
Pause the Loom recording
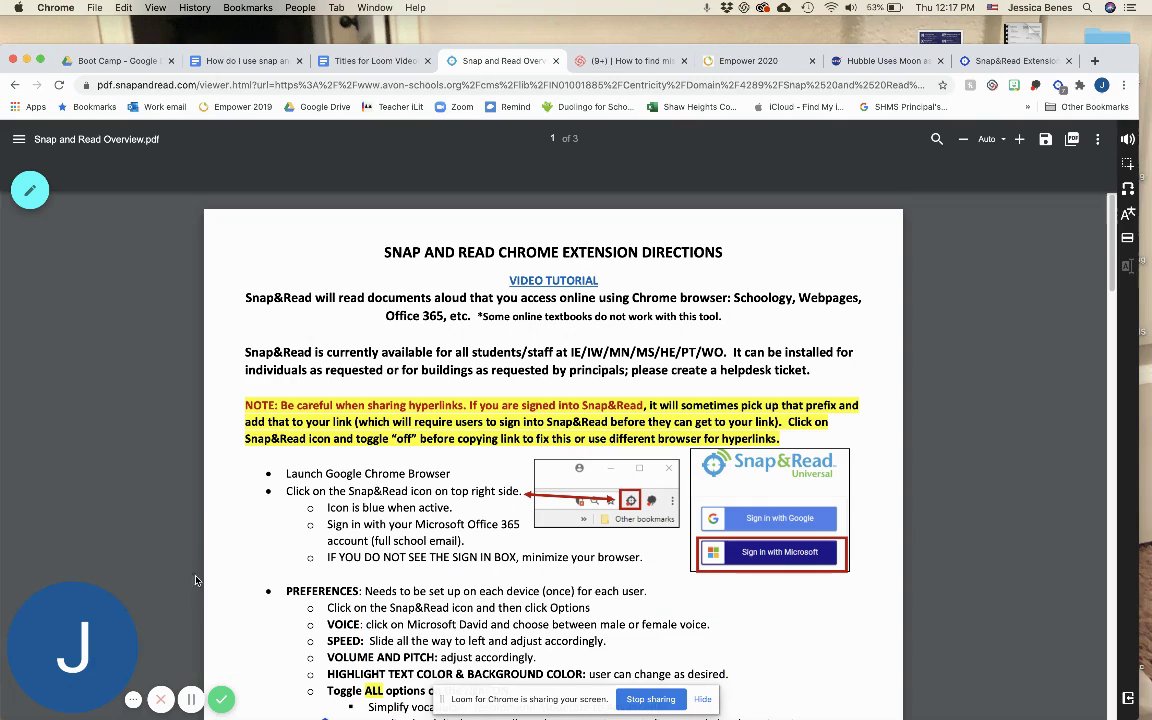[x=190, y=699]
